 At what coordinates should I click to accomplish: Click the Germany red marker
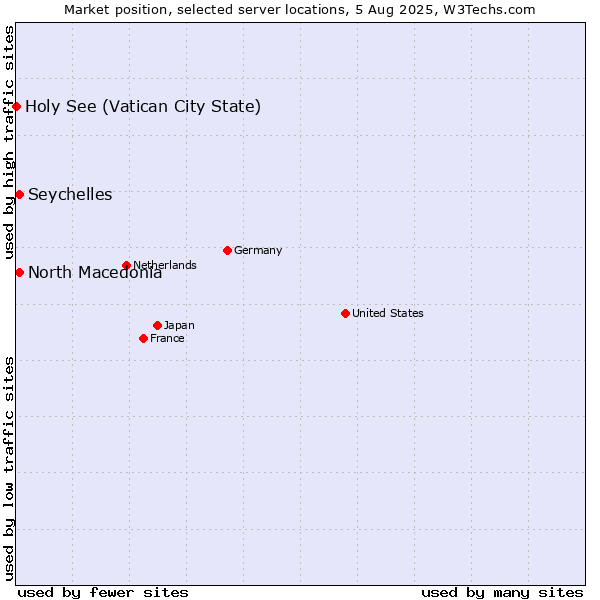point(227,251)
